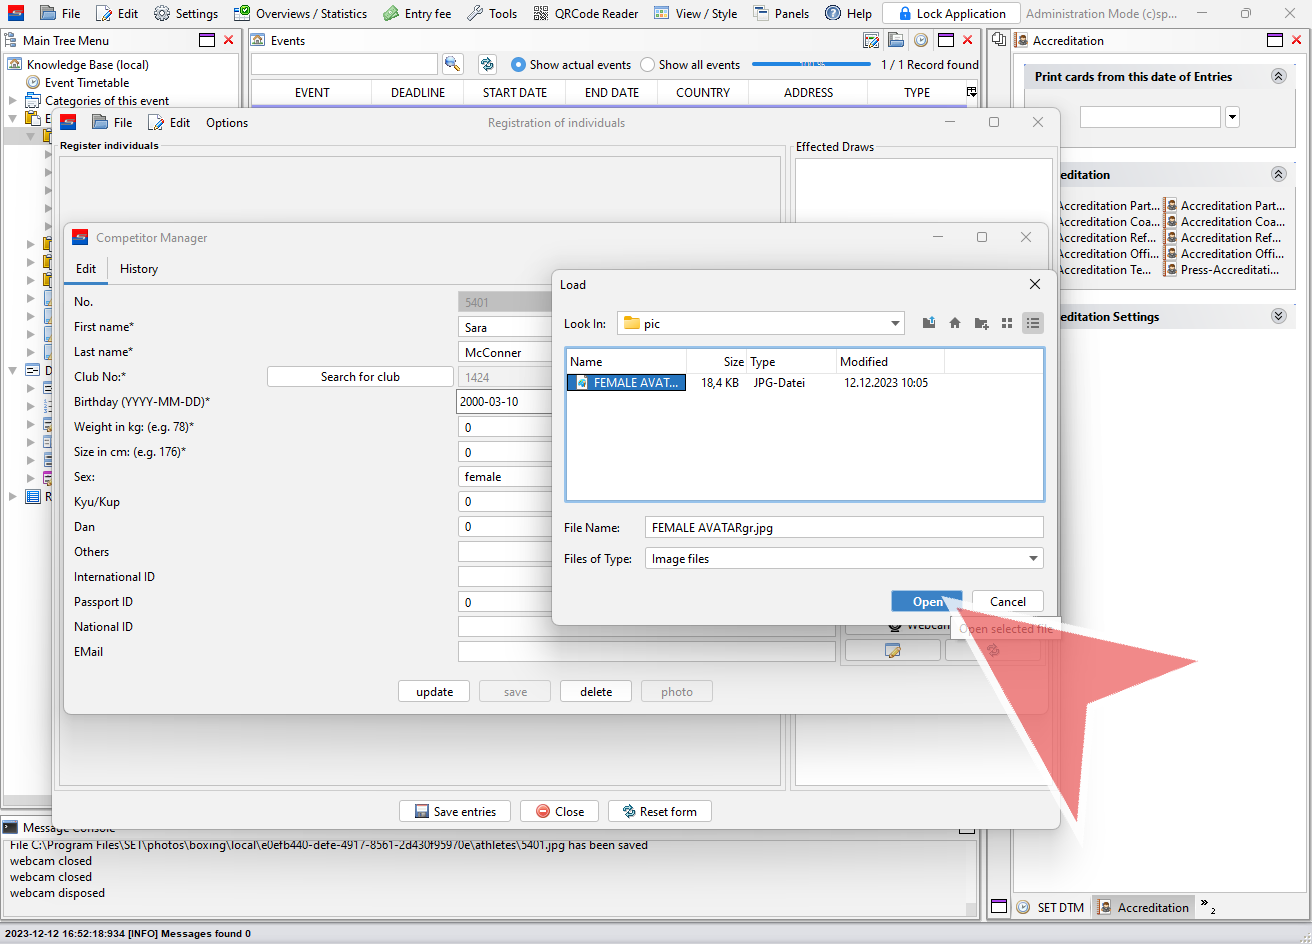This screenshot has width=1312, height=945.
Task: Click the Cancel button in Load dialog
Action: pos(1007,601)
